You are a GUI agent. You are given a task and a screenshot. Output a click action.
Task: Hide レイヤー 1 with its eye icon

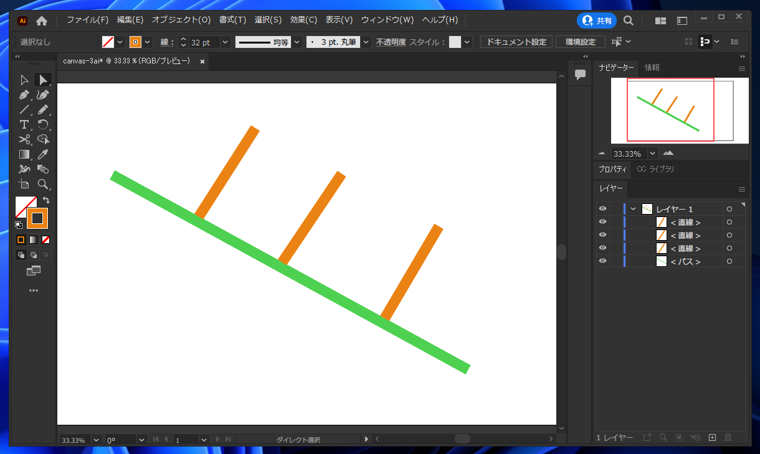click(x=602, y=209)
